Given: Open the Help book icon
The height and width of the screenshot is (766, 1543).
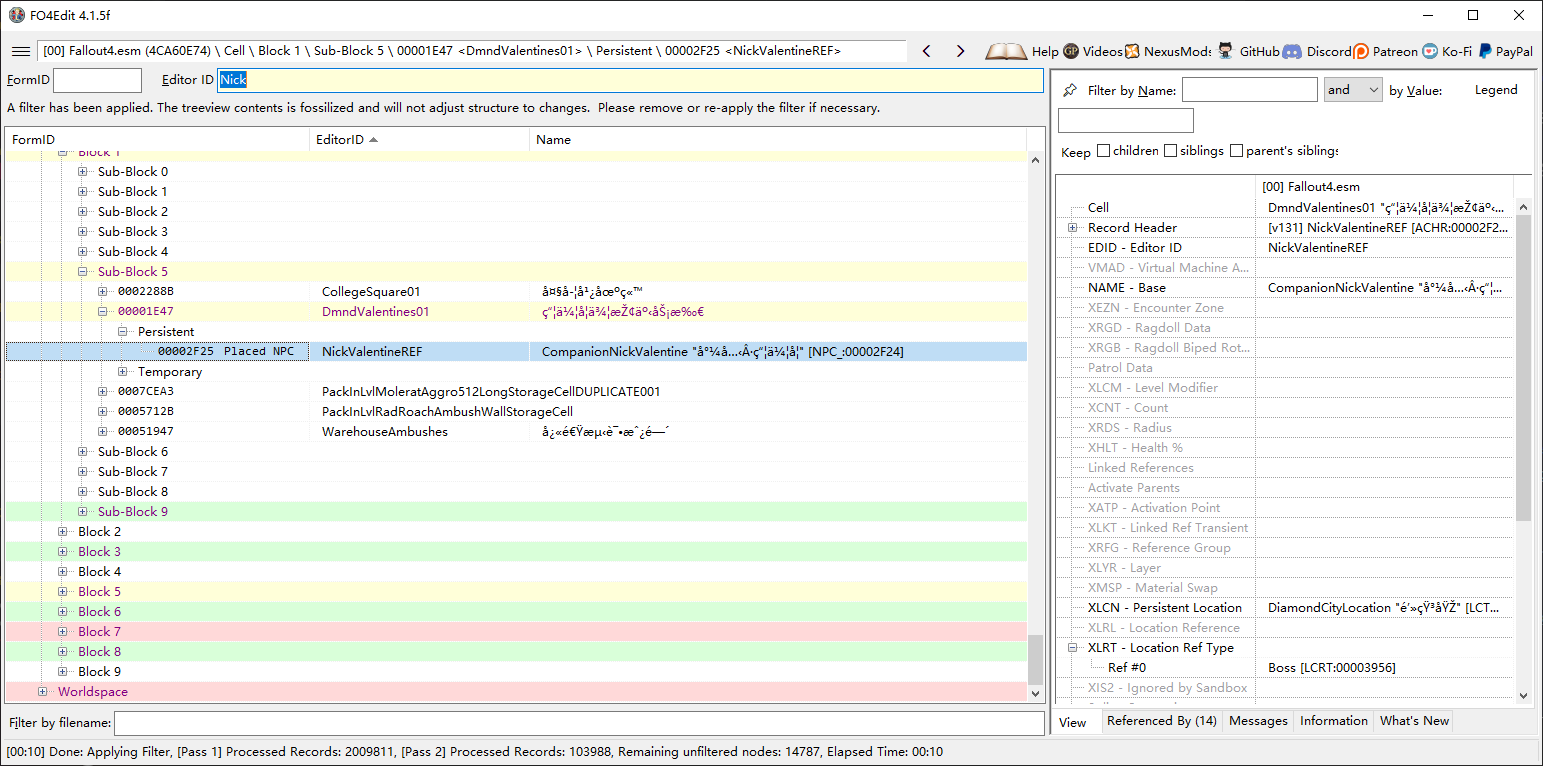Looking at the screenshot, I should point(1006,51).
